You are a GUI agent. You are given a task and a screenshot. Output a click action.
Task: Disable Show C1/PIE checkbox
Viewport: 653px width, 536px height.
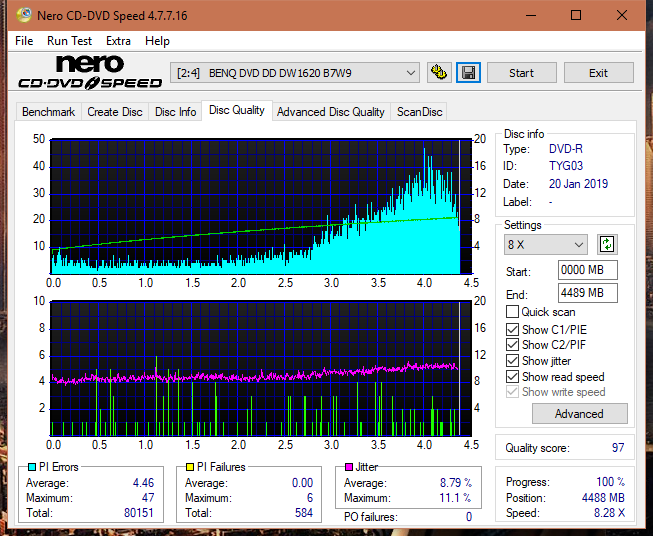tap(512, 329)
